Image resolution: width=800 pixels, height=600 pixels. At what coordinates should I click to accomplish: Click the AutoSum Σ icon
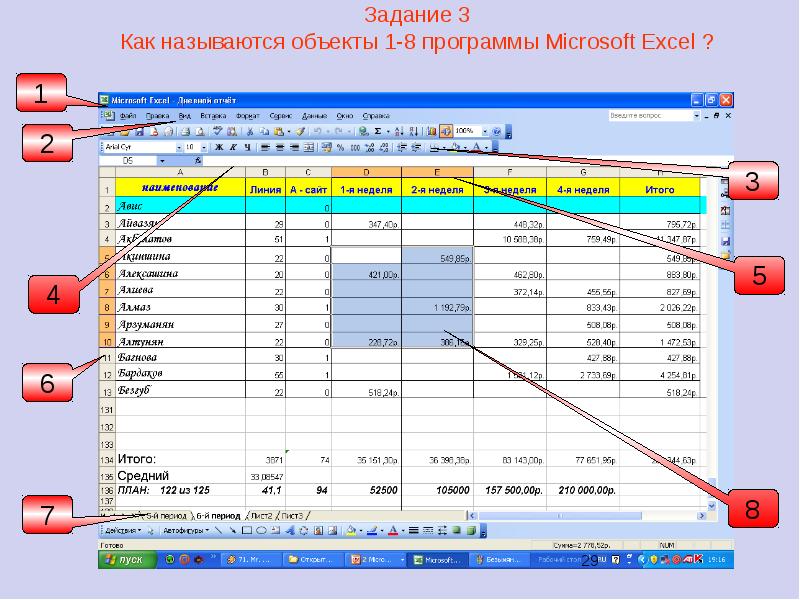coord(378,131)
